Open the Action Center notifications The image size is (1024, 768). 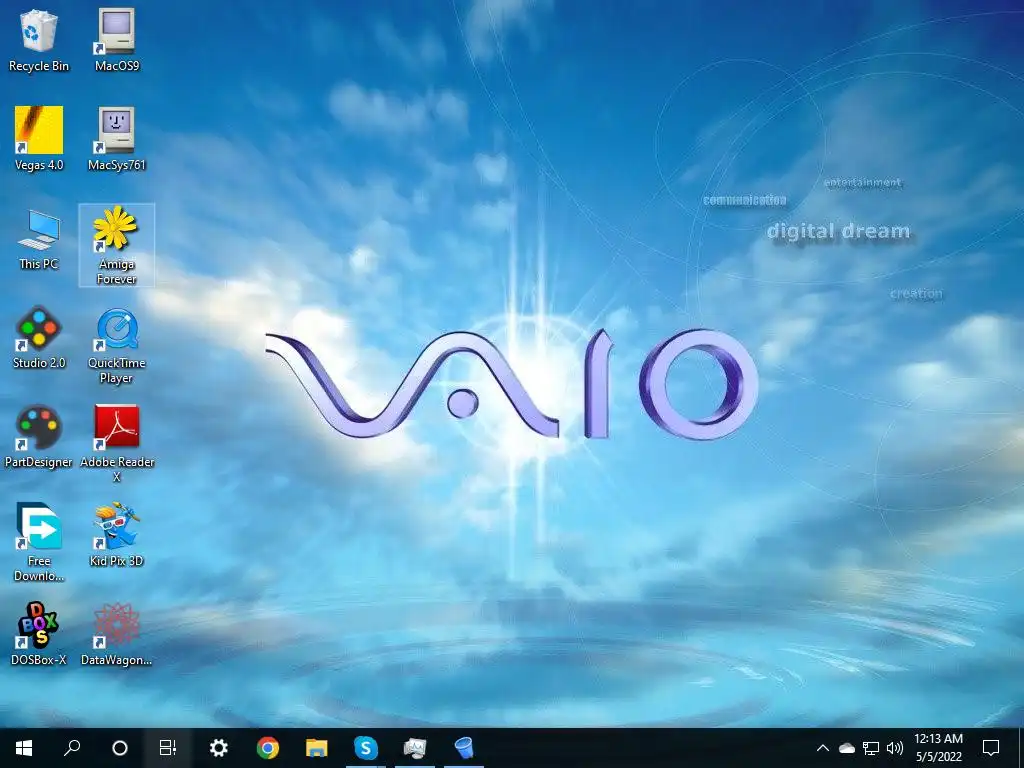pyautogui.click(x=991, y=748)
